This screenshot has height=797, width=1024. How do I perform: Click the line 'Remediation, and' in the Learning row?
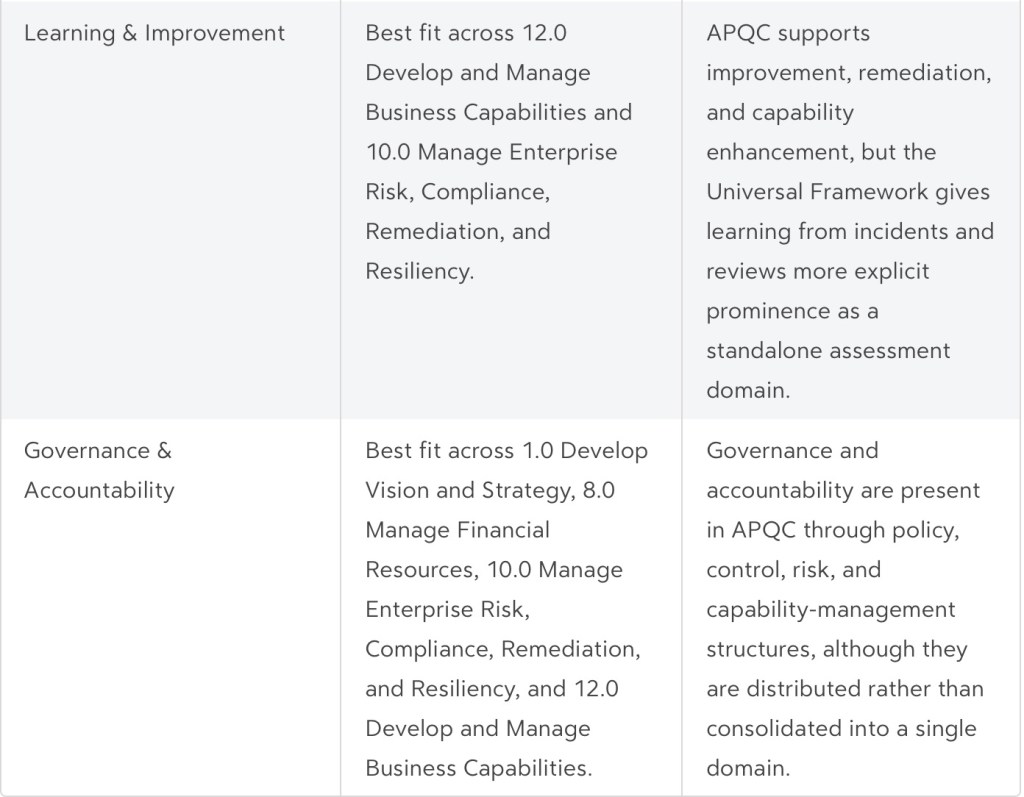coord(457,231)
